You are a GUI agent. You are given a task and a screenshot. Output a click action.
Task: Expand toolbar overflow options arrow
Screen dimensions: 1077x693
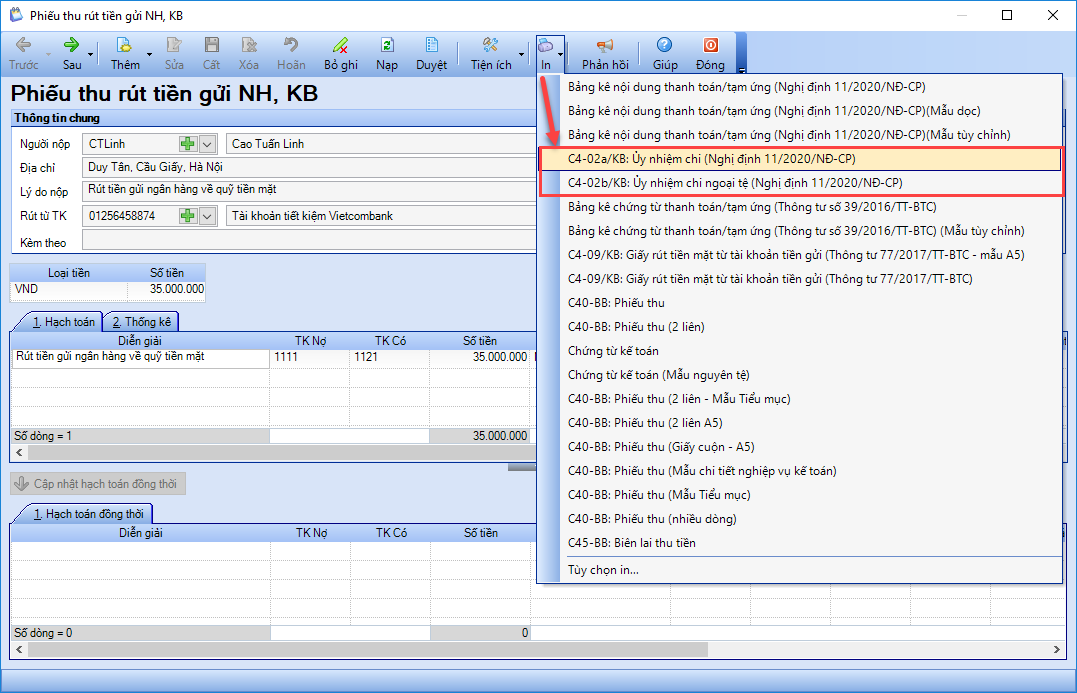click(x=742, y=69)
